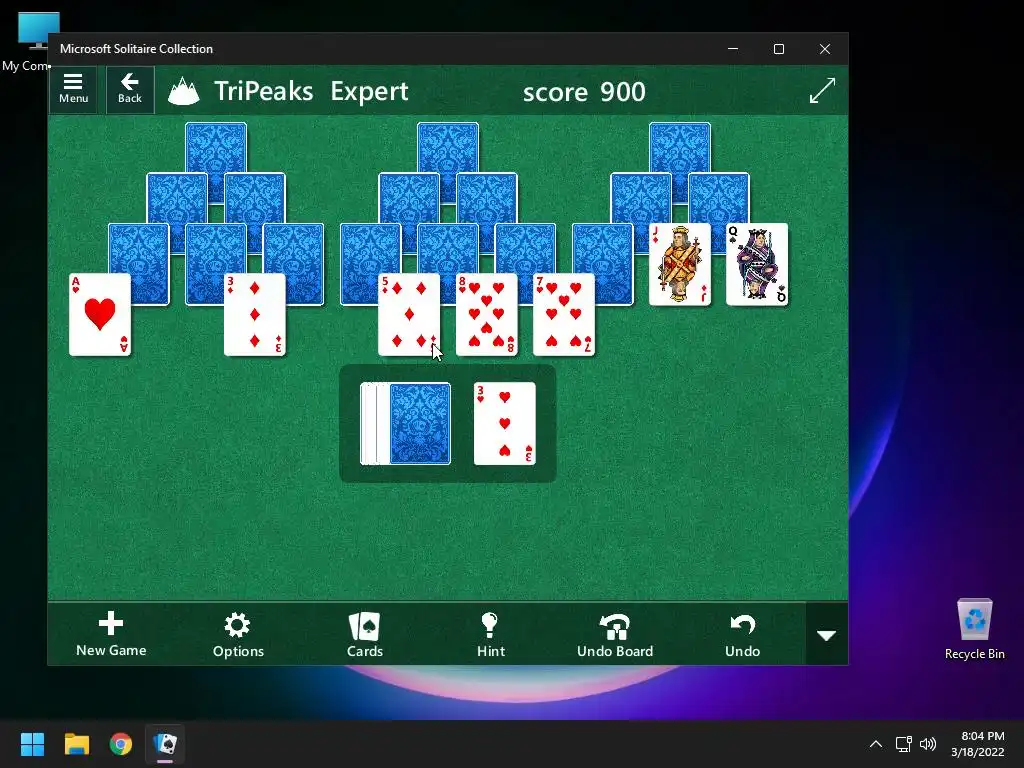Collapse the bottom toolbar with the down arrow
Viewport: 1024px width, 768px height.
(x=827, y=635)
